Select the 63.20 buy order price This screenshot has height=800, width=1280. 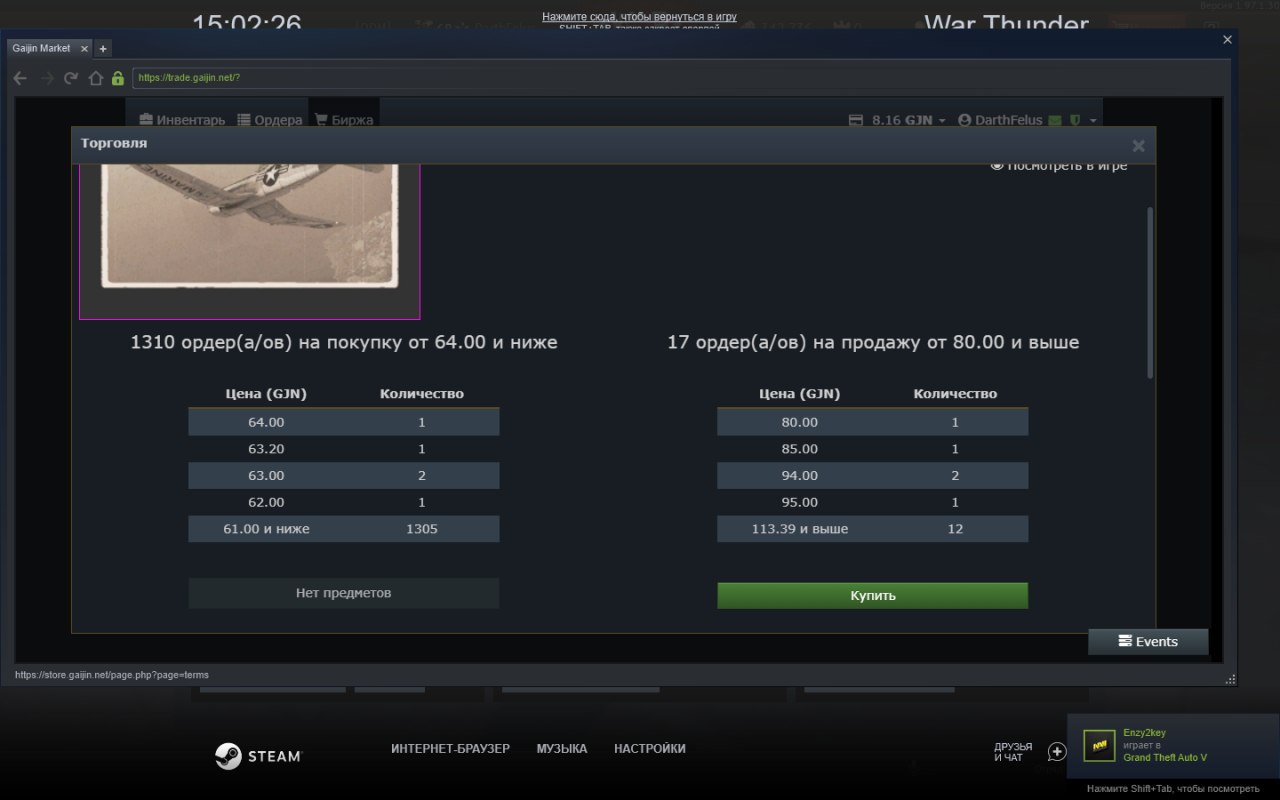pos(266,449)
